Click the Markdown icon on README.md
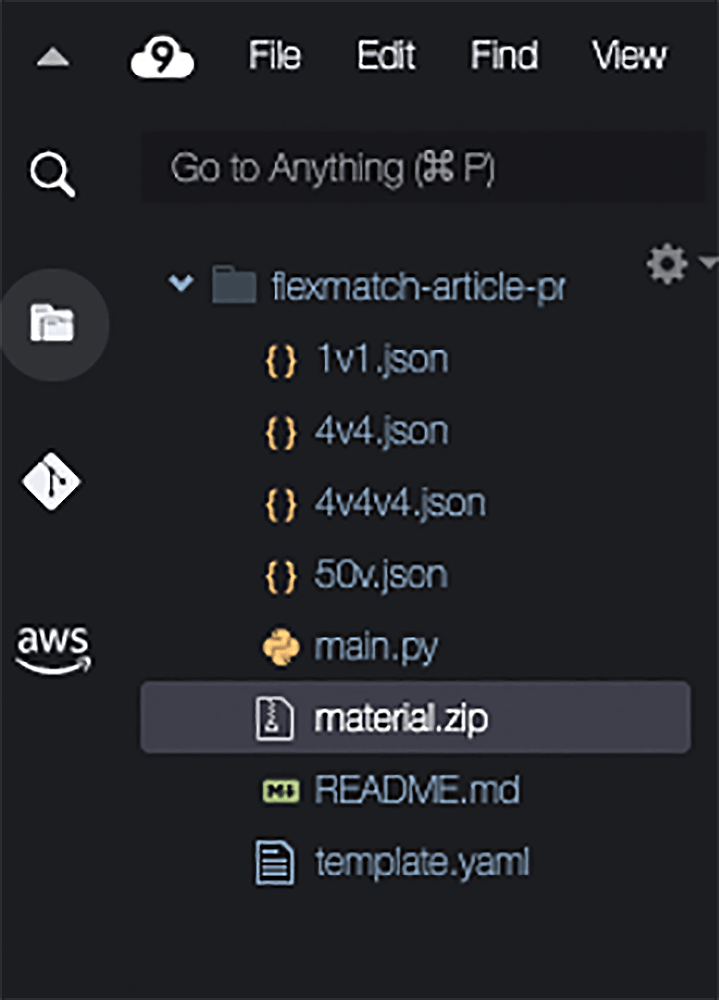Viewport: 719px width, 1000px height. pyautogui.click(x=281, y=788)
